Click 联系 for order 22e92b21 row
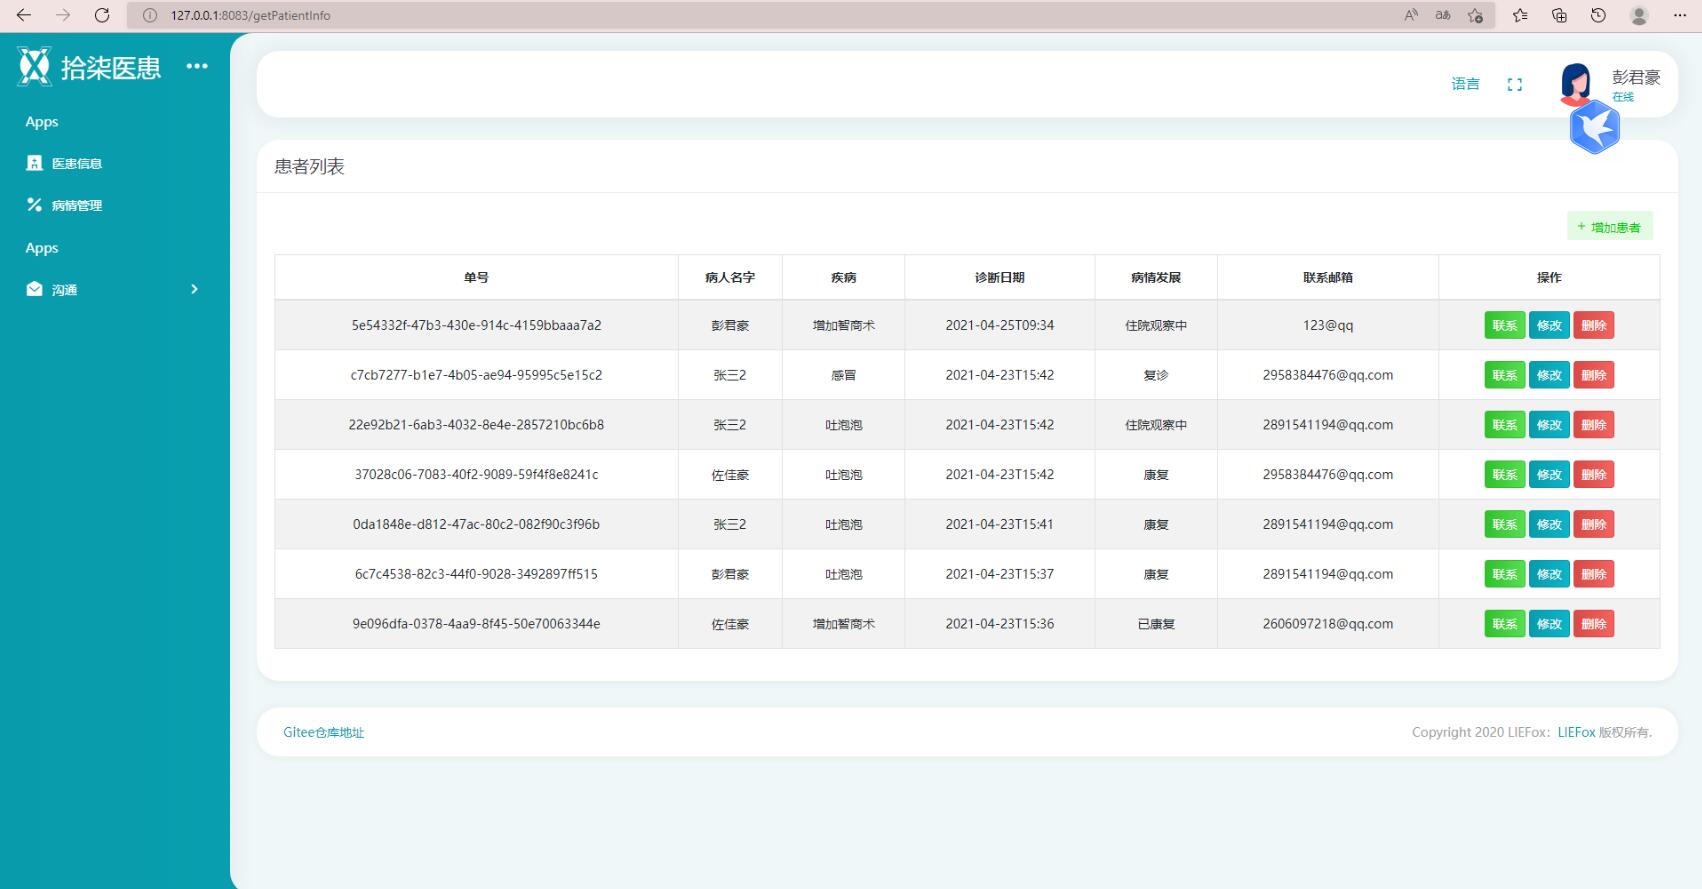This screenshot has width=1702, height=889. point(1504,425)
